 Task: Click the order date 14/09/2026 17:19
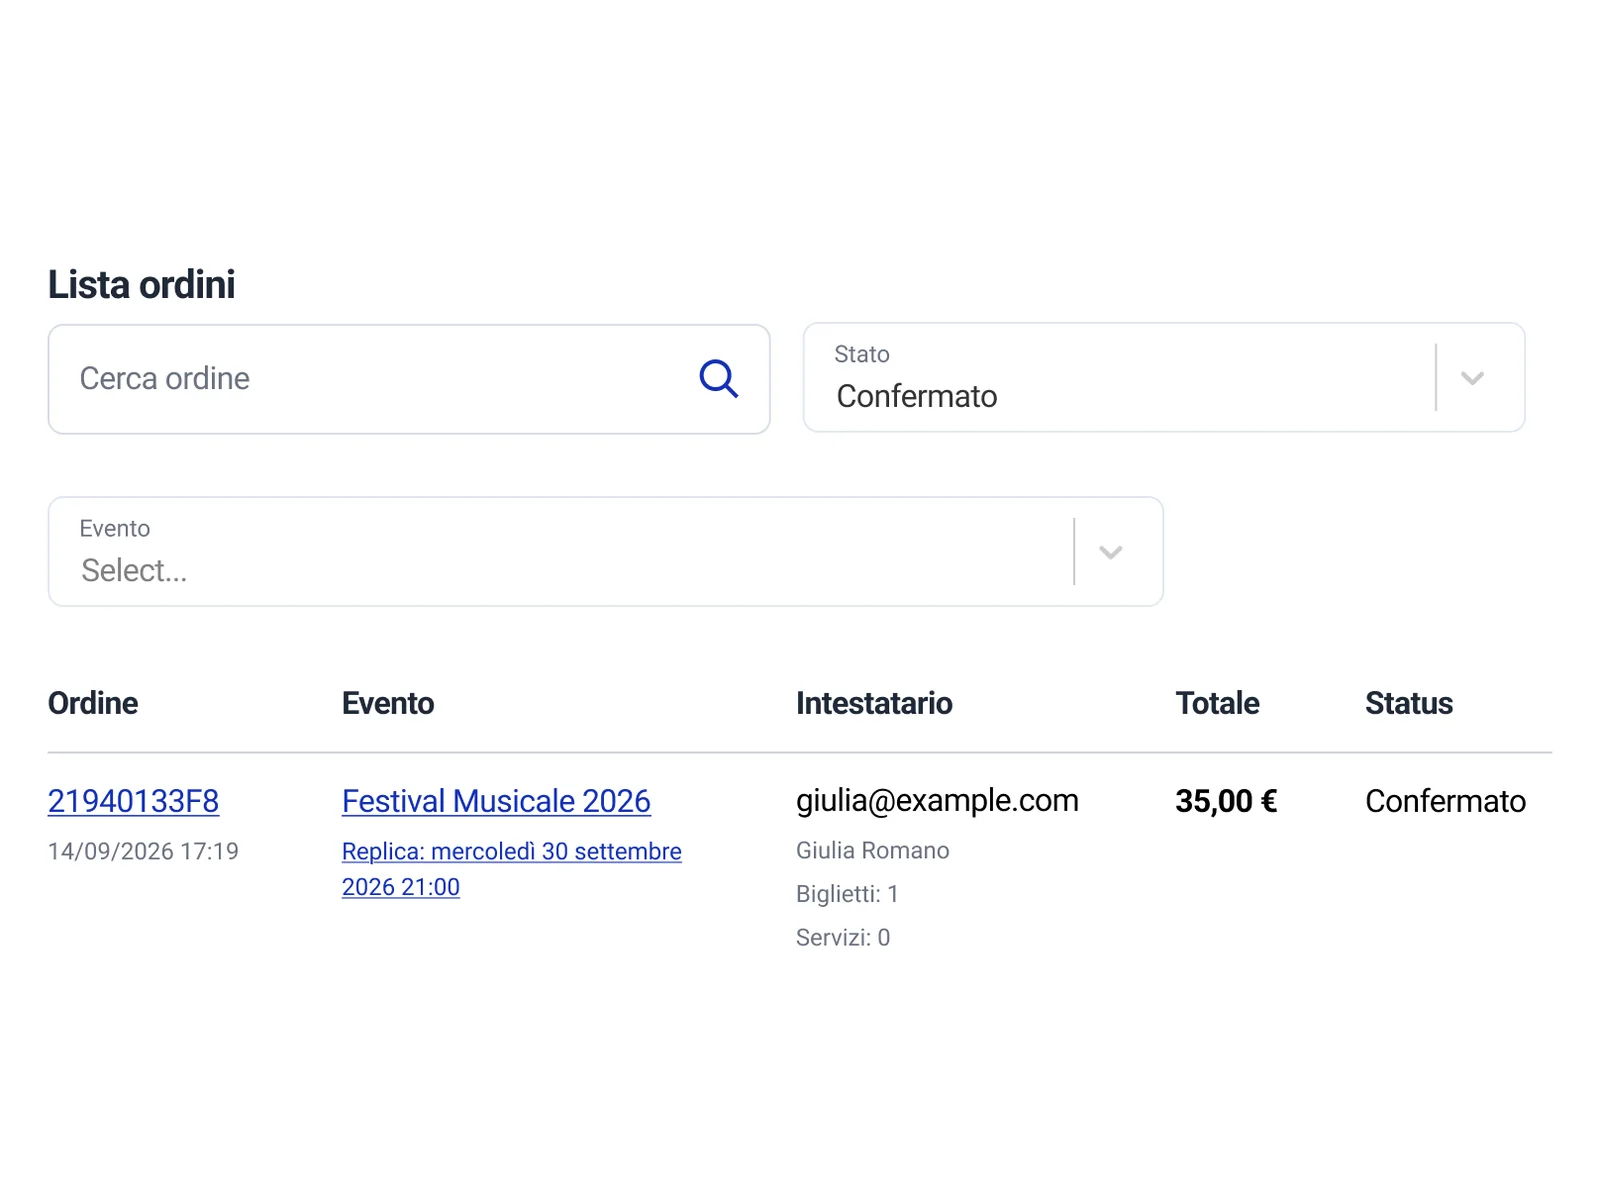point(143,851)
